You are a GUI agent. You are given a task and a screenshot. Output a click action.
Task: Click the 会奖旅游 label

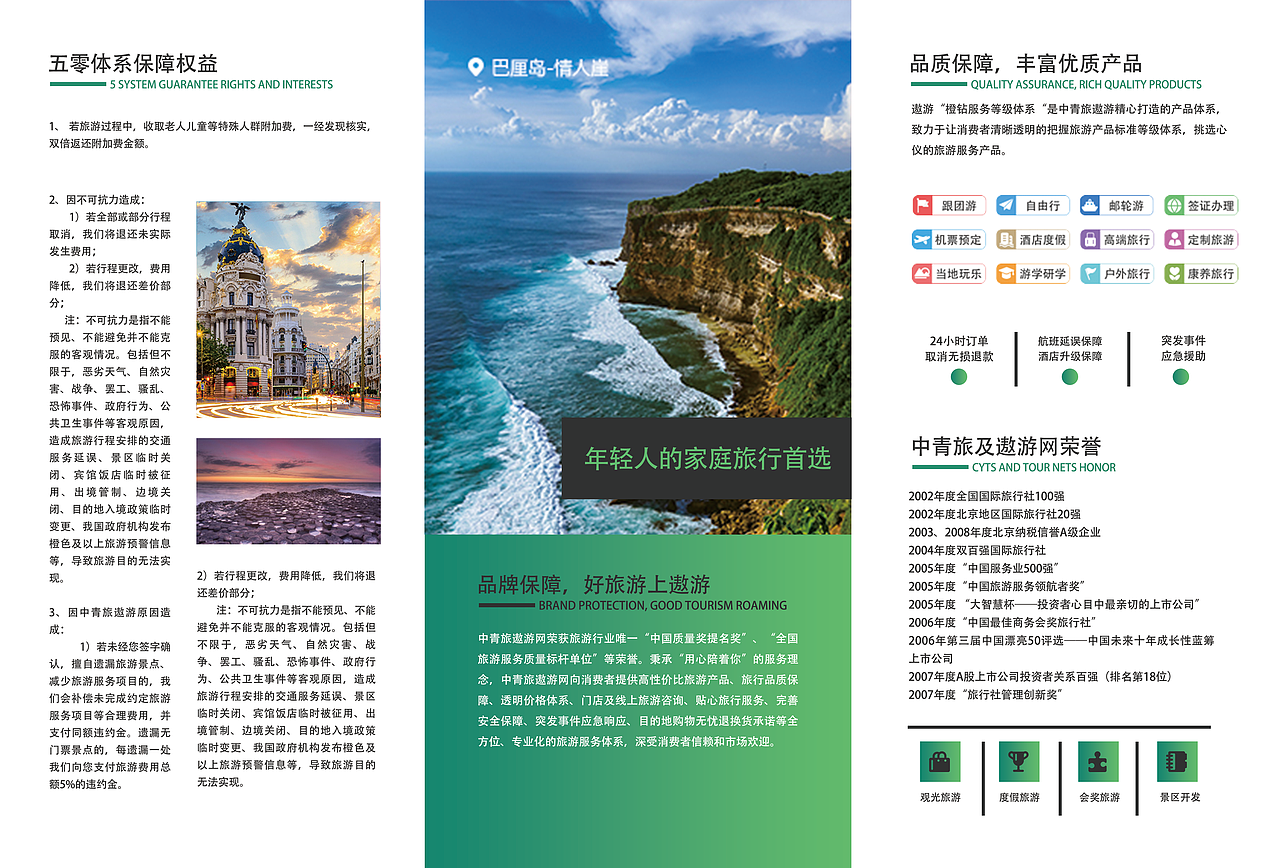1099,798
